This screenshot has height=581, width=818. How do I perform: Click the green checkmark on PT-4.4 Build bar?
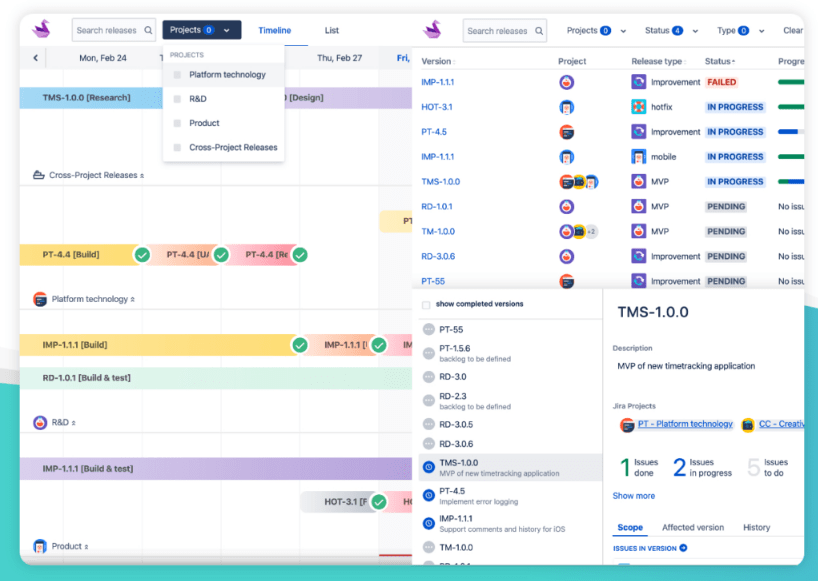click(141, 255)
